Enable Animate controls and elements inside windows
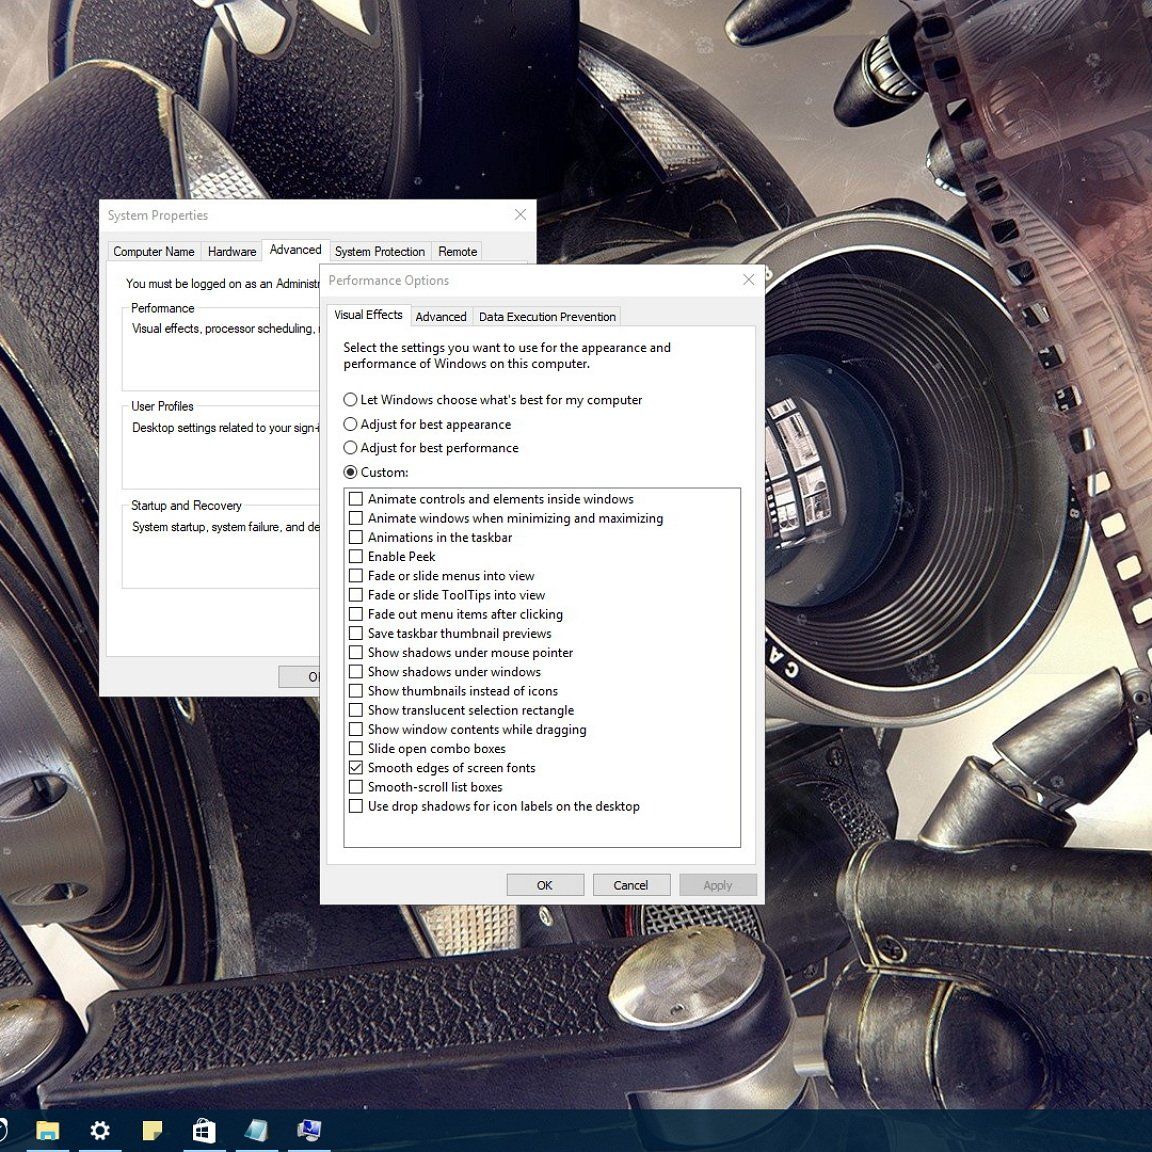Viewport: 1152px width, 1152px height. coord(355,499)
